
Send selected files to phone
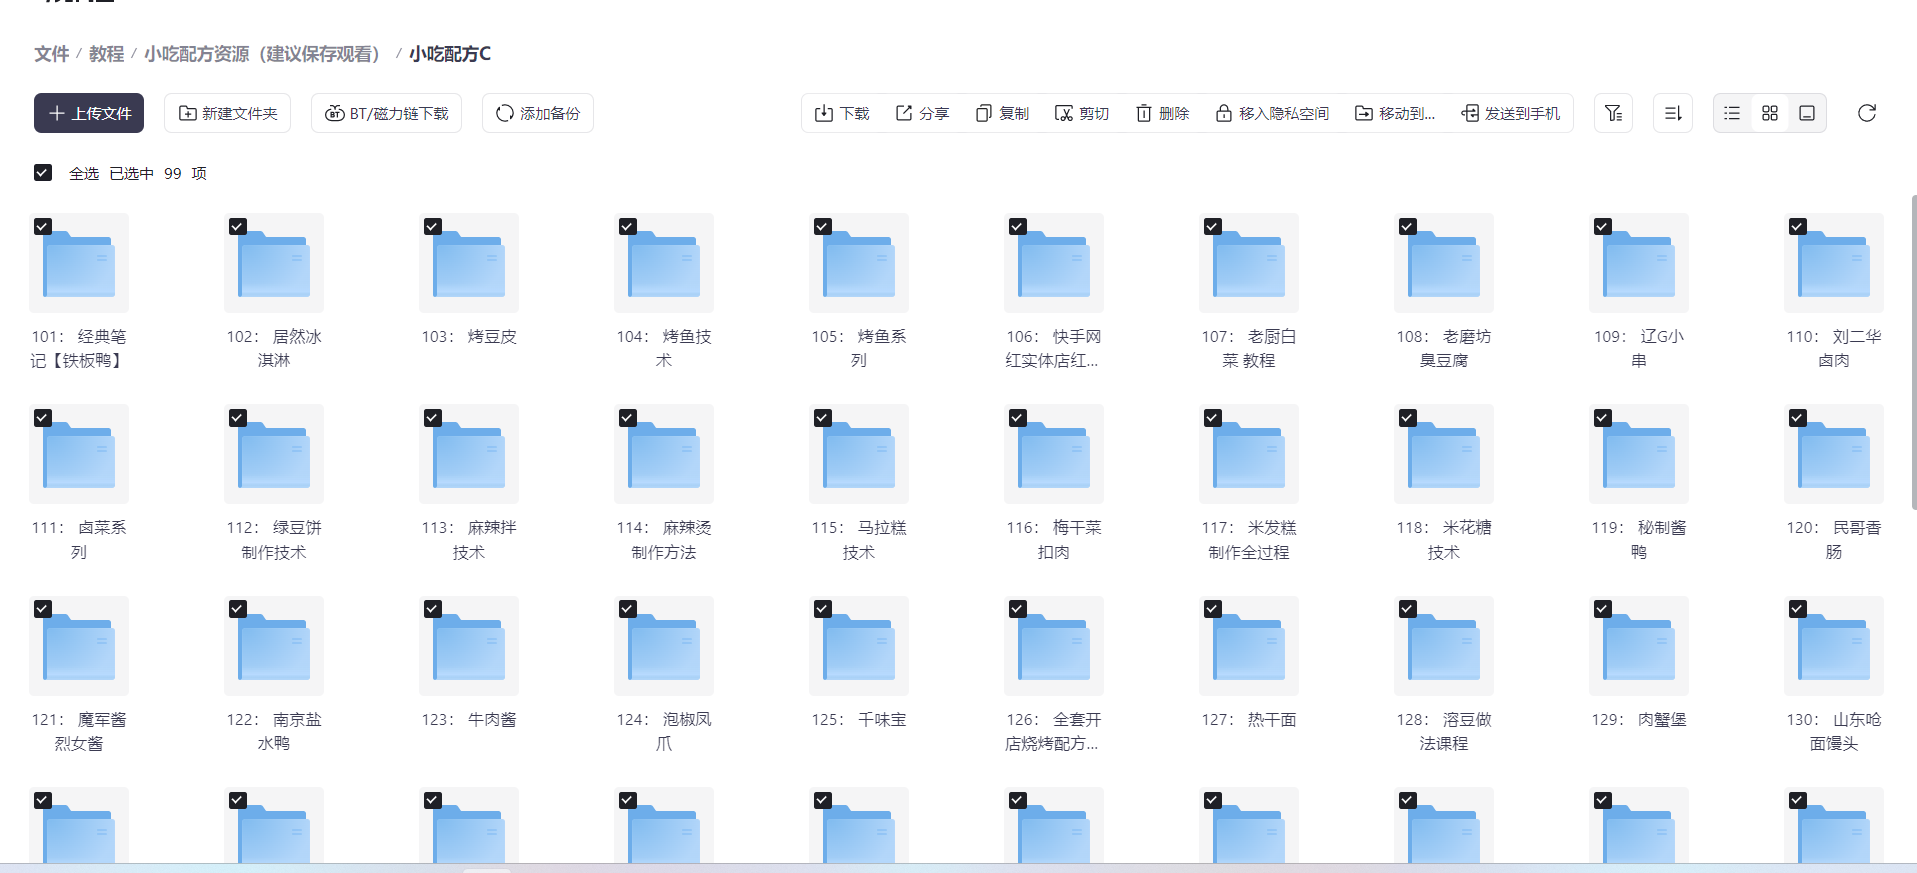coord(1510,113)
